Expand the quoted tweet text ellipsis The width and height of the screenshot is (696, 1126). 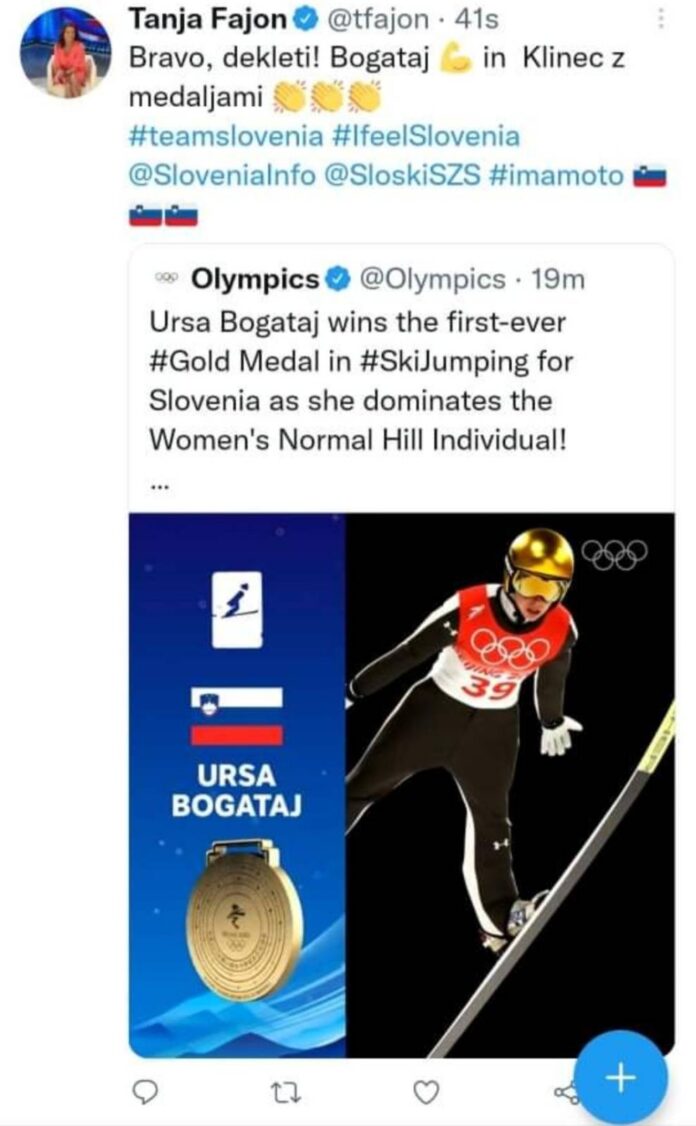click(x=159, y=488)
